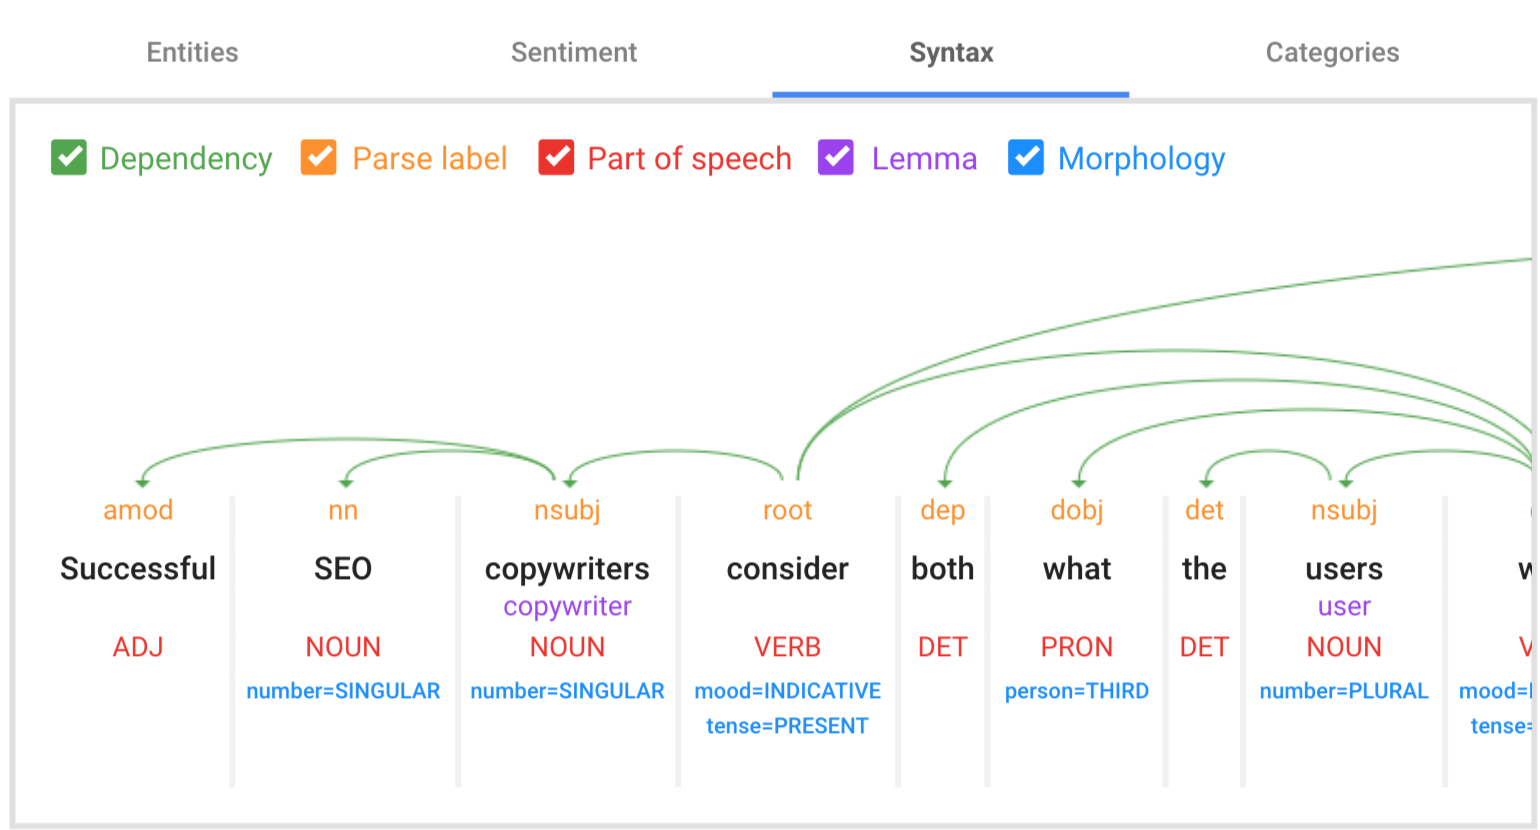Open the Categories tab
Image resolution: width=1540 pixels, height=830 pixels.
pyautogui.click(x=1332, y=52)
